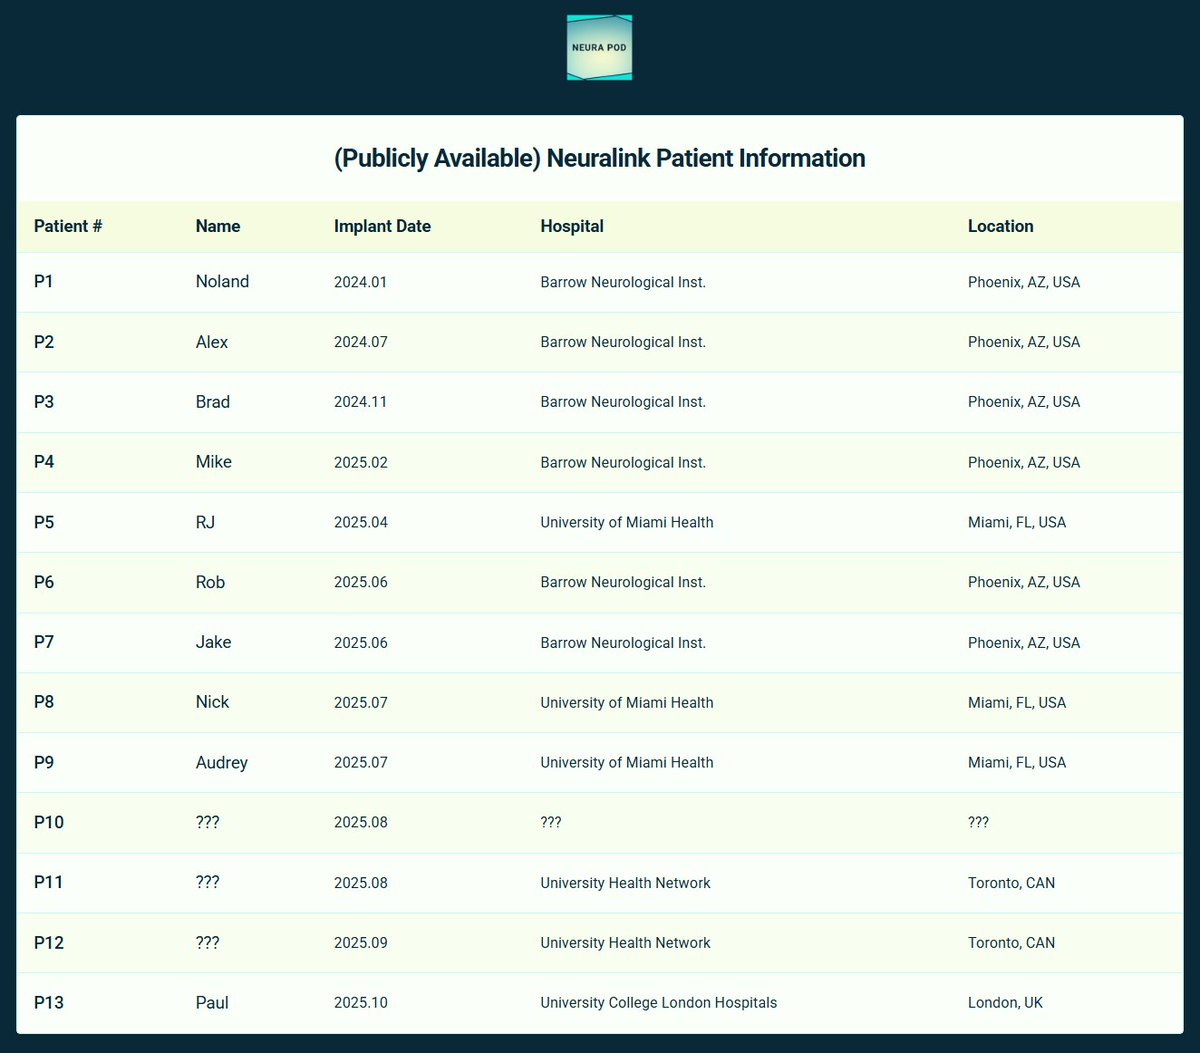Viewport: 1200px width, 1053px height.
Task: Select the name Brad
Action: (213, 402)
